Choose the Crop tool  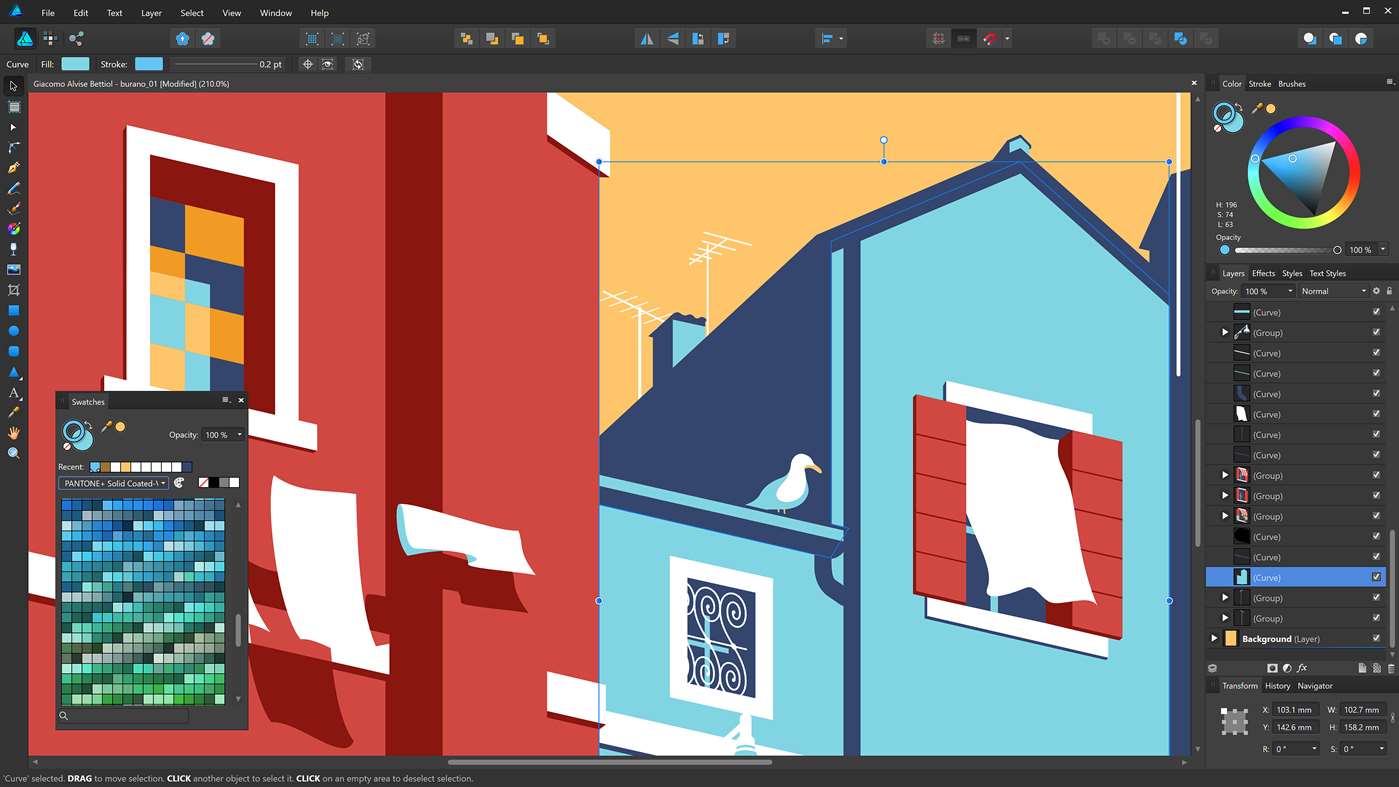14,290
